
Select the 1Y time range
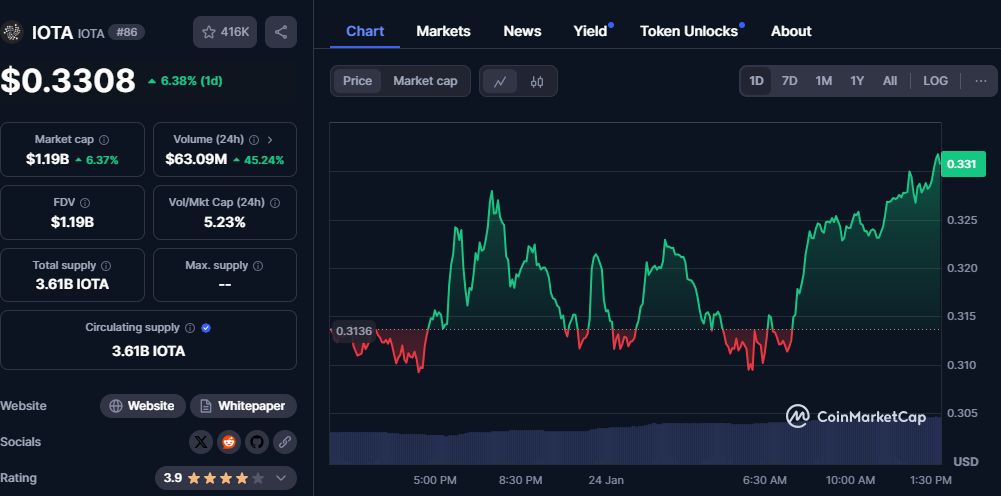coord(857,81)
